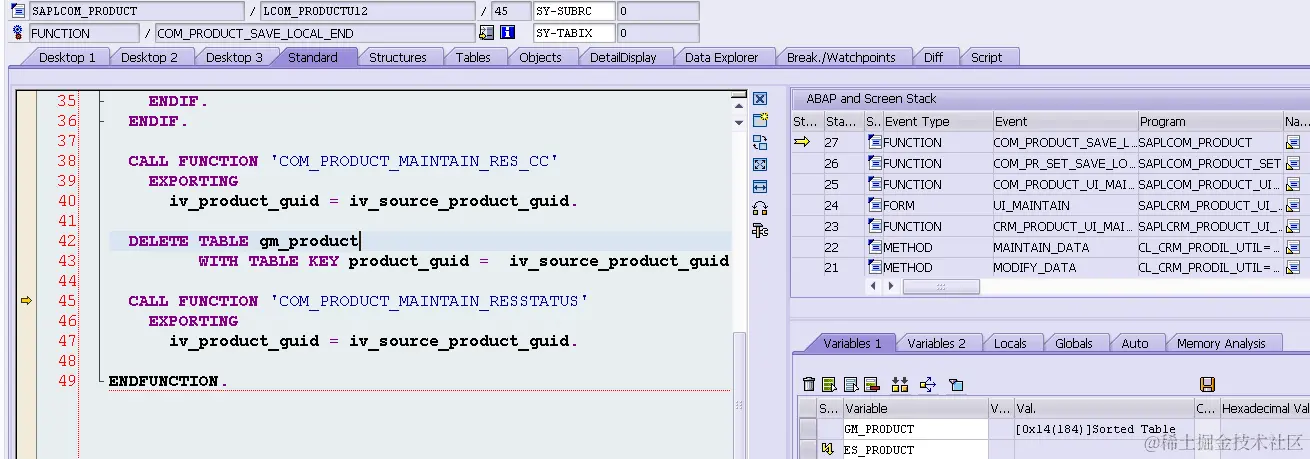This screenshot has width=1310, height=459.
Task: Click the navigate icon for UI_MAINTAIN row
Action: click(x=1292, y=206)
